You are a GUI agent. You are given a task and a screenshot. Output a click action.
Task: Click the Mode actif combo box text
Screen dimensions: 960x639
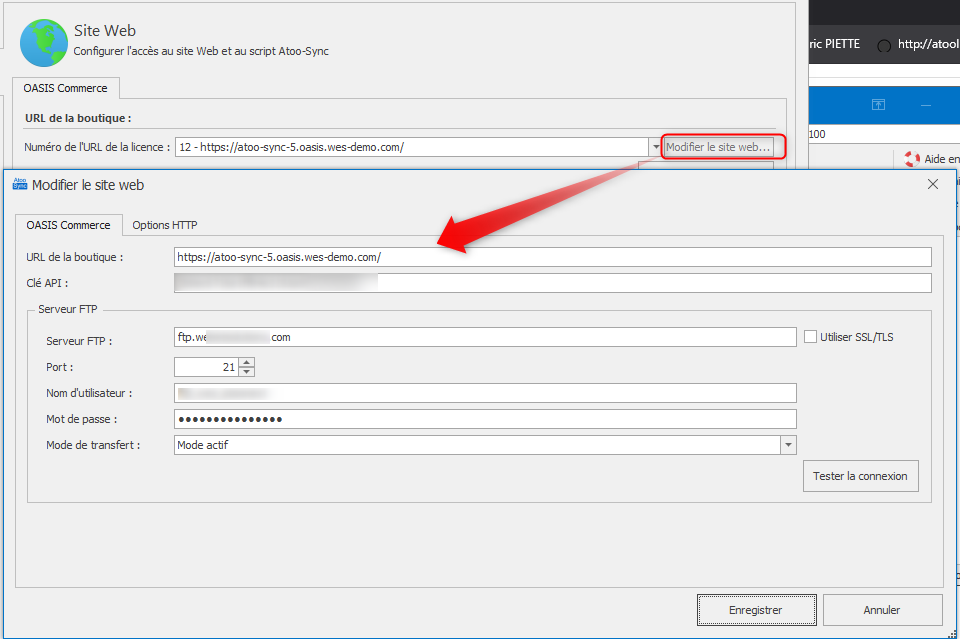pos(203,445)
